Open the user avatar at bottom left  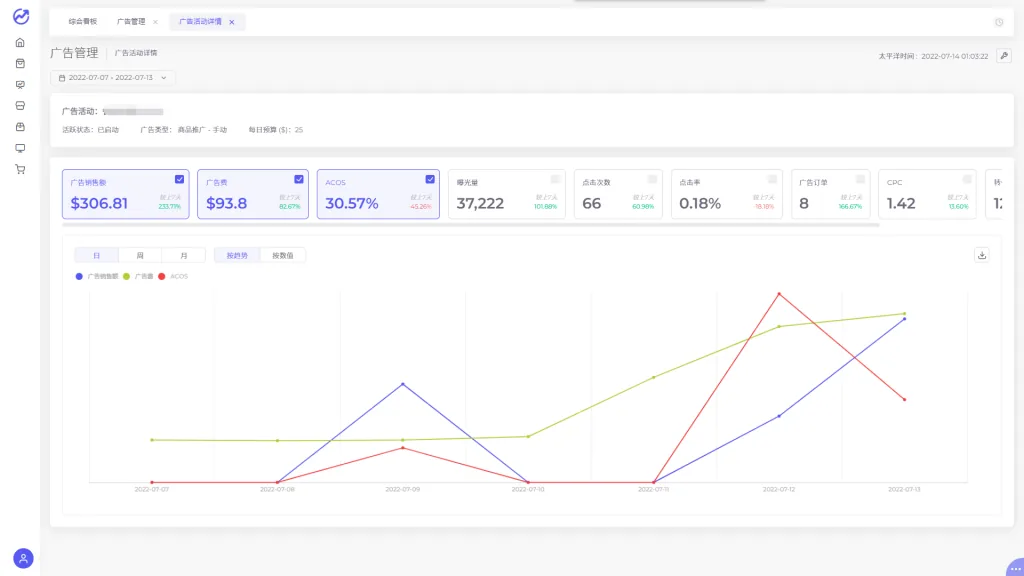[23, 558]
